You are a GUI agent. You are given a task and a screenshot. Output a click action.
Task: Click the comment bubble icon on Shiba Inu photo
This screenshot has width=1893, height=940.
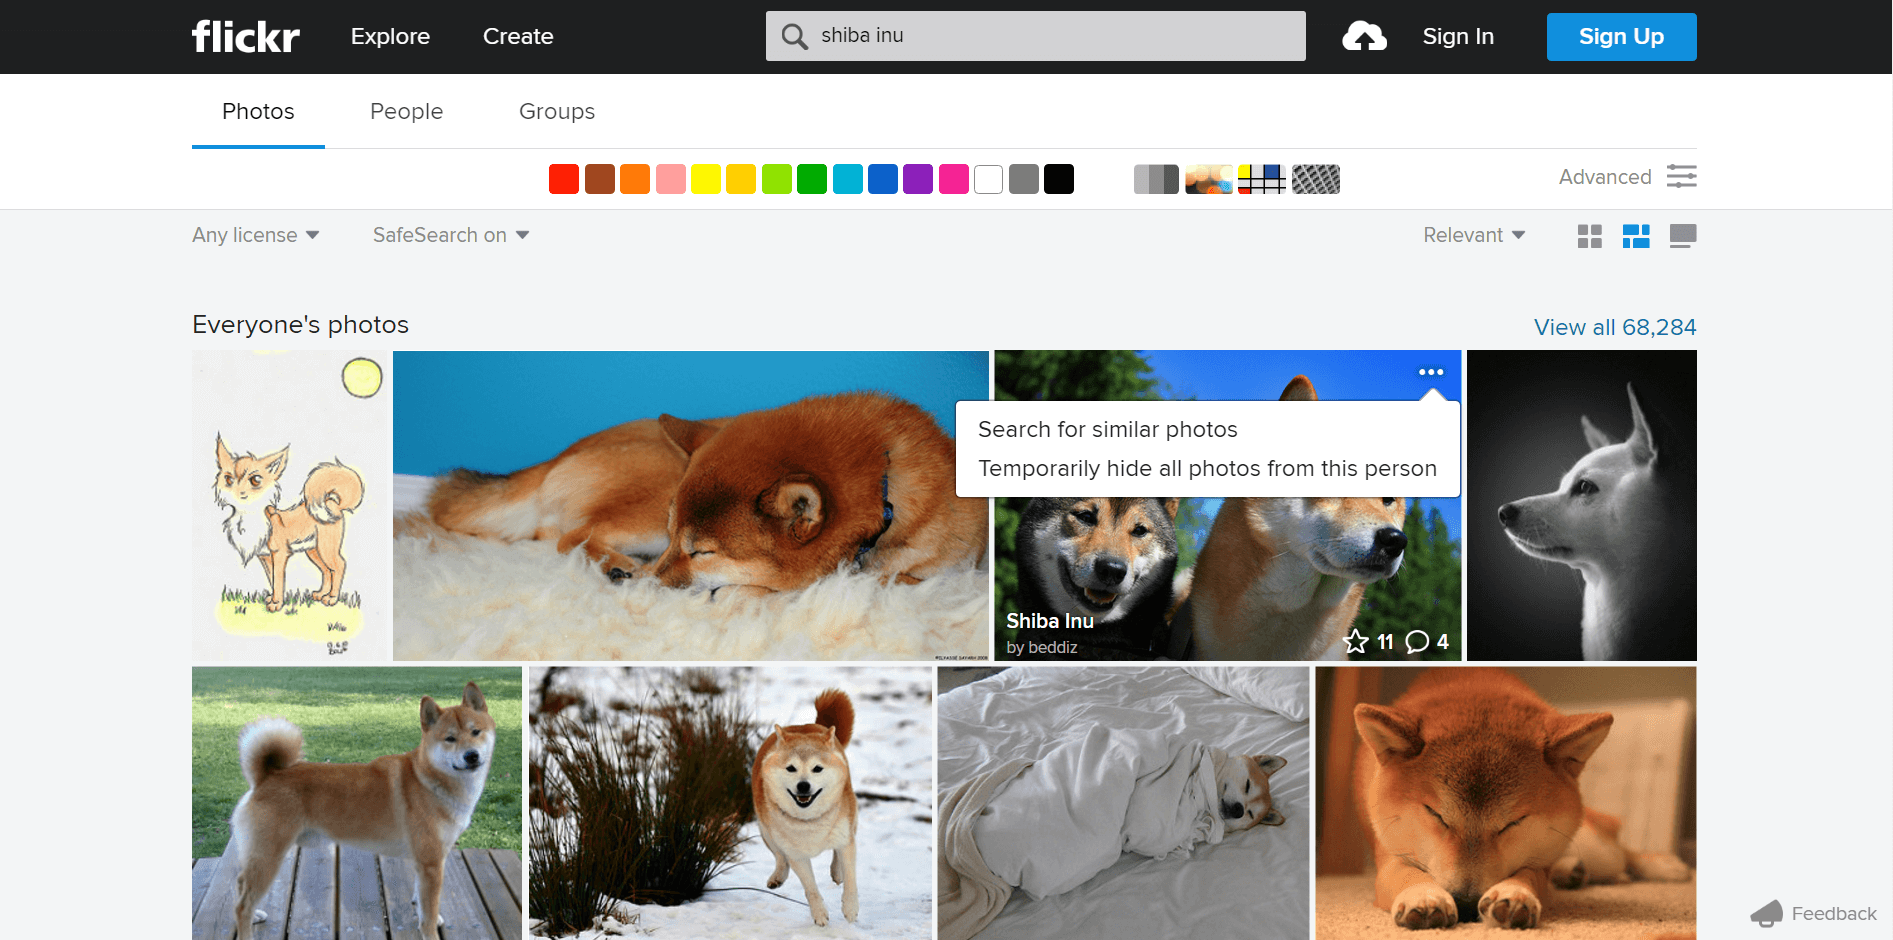1417,642
